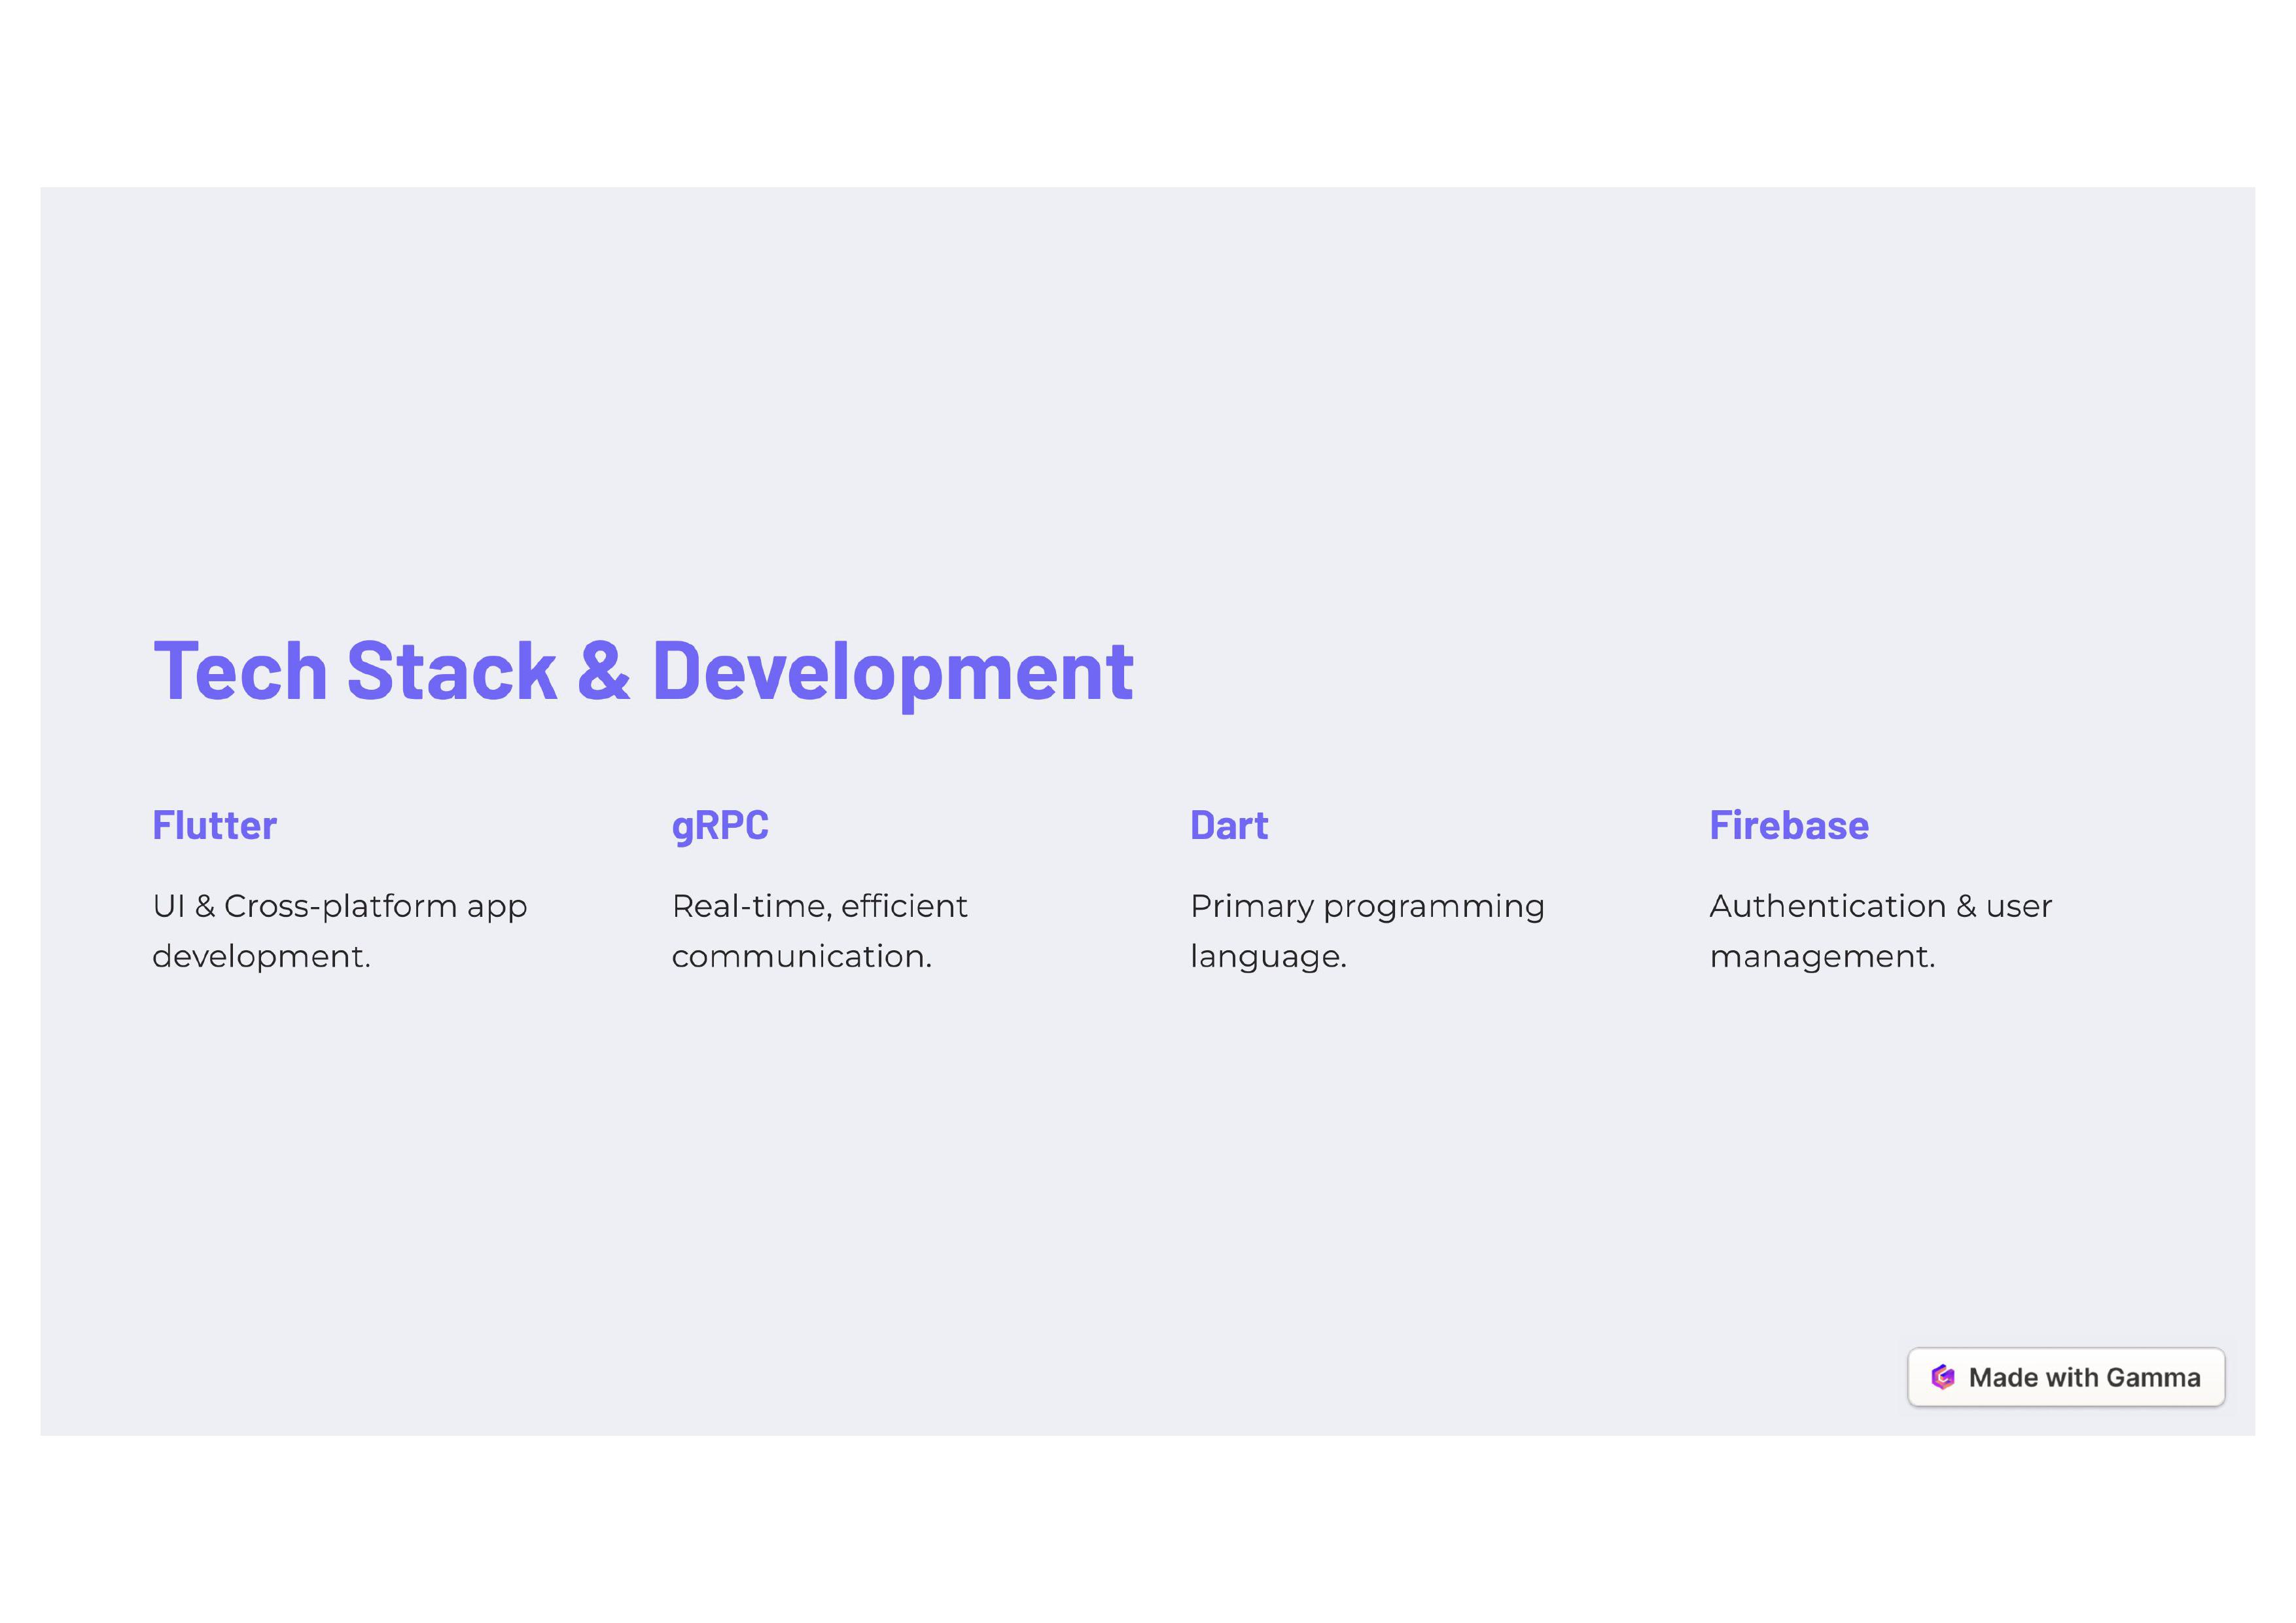Click the Real-time, efficient text line
Image resolution: width=2296 pixels, height=1623 pixels.
pyautogui.click(x=819, y=906)
